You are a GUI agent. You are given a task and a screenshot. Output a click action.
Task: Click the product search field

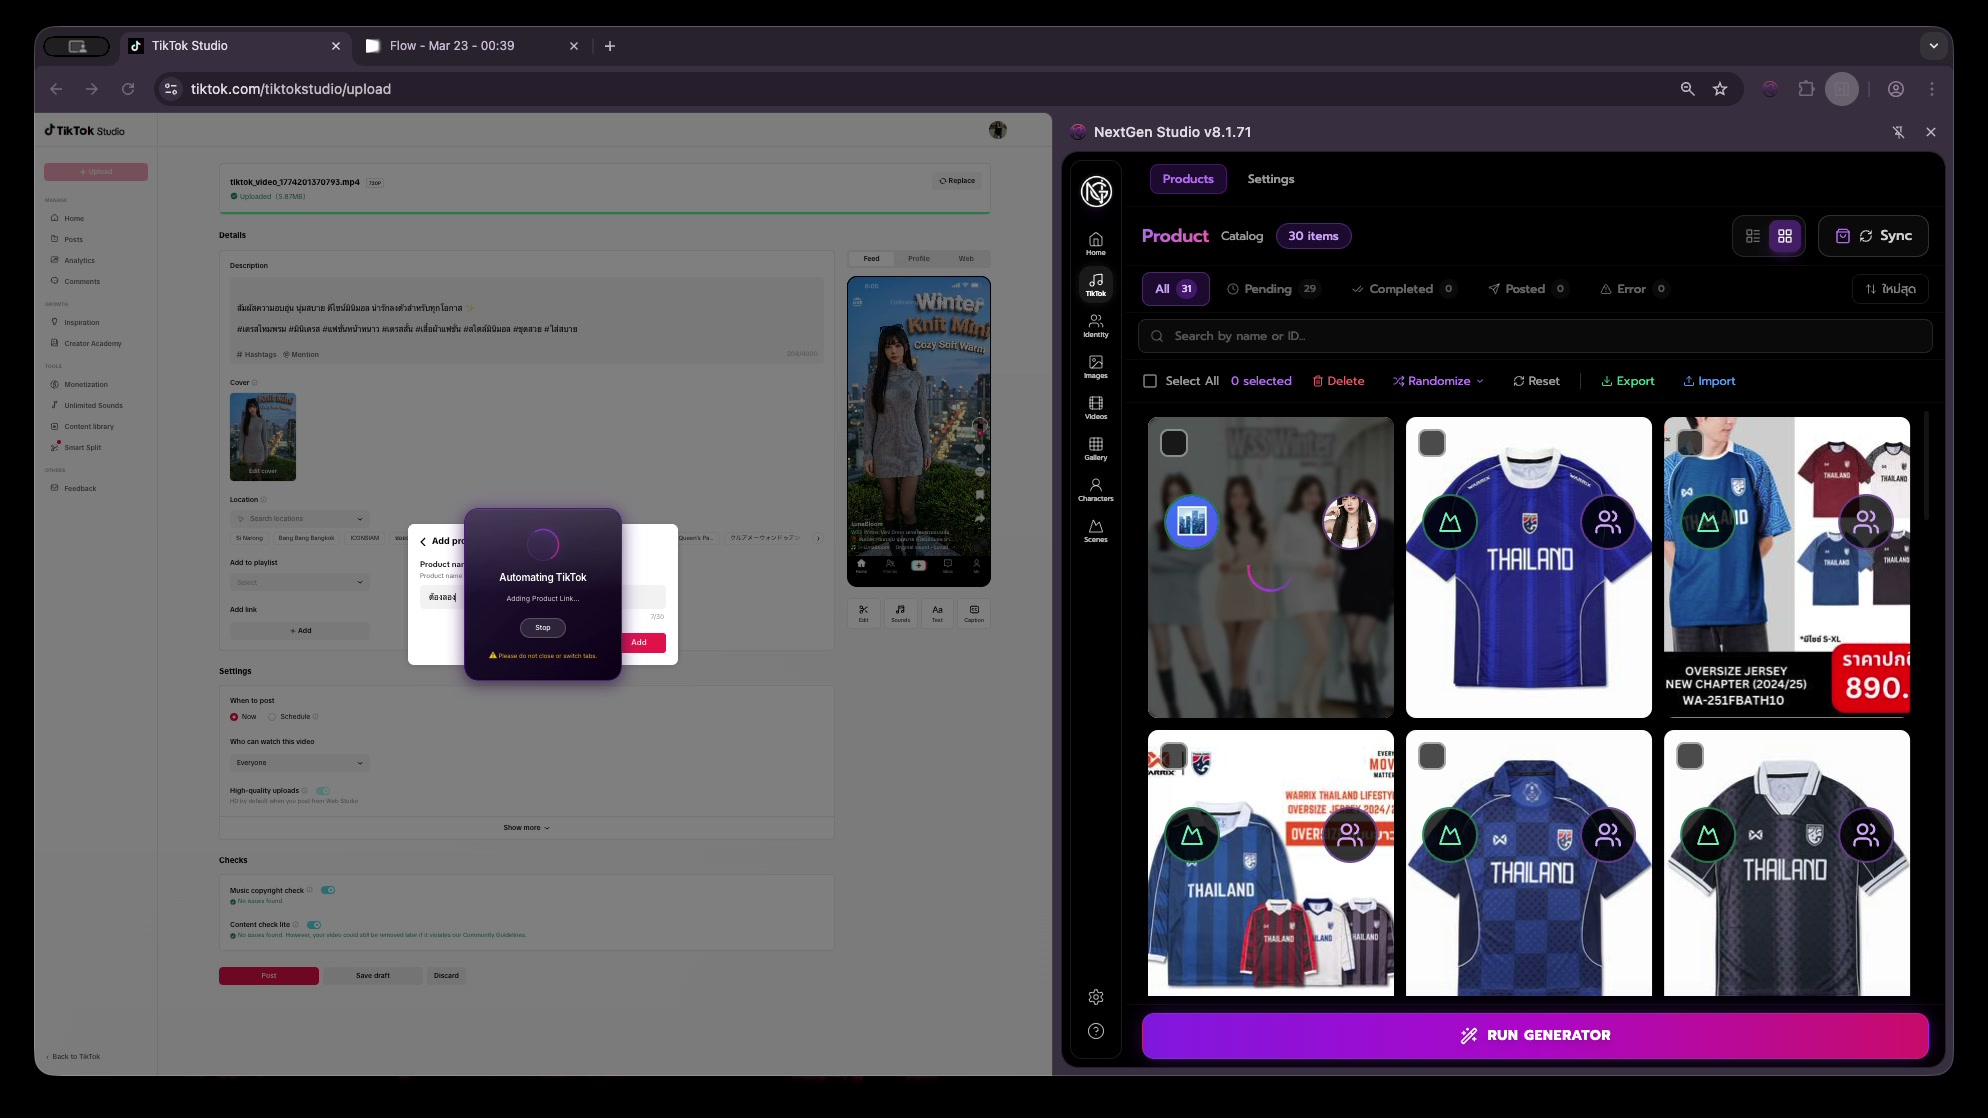(1535, 336)
